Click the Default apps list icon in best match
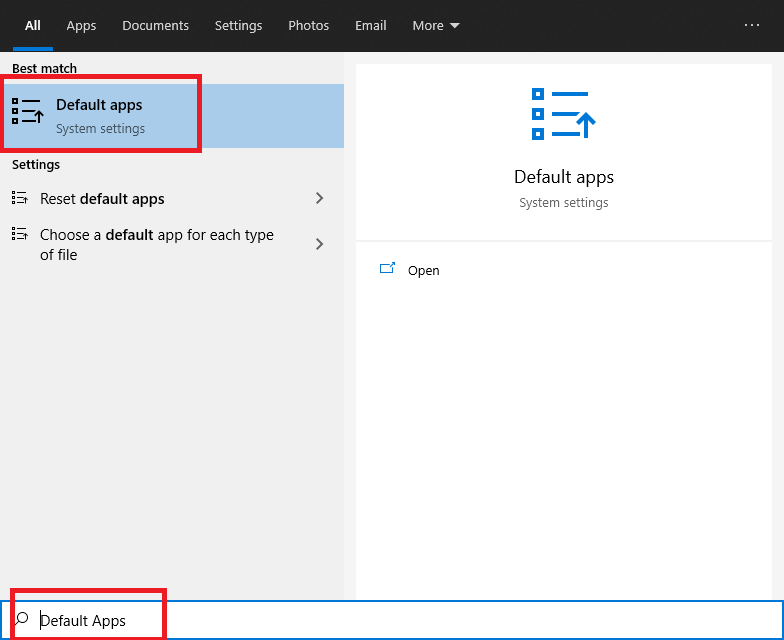 tap(28, 111)
